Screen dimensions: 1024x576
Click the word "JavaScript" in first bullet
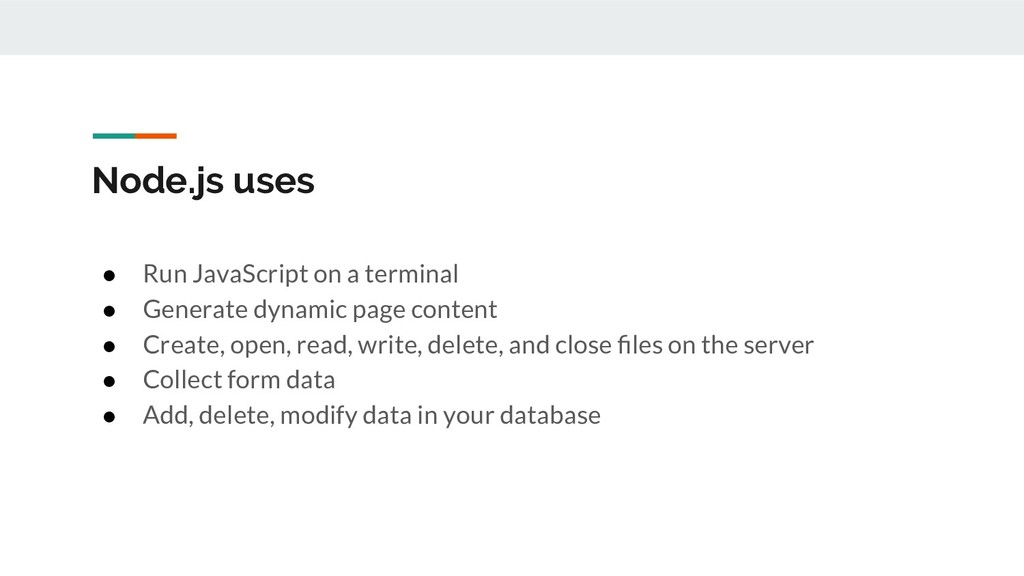coord(250,274)
